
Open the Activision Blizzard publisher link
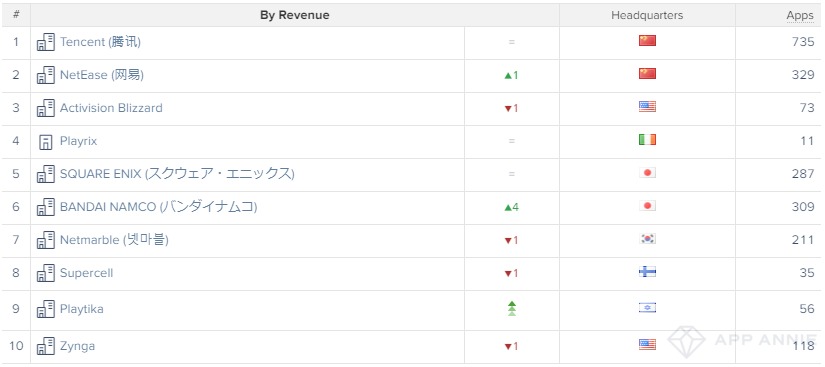[111, 108]
